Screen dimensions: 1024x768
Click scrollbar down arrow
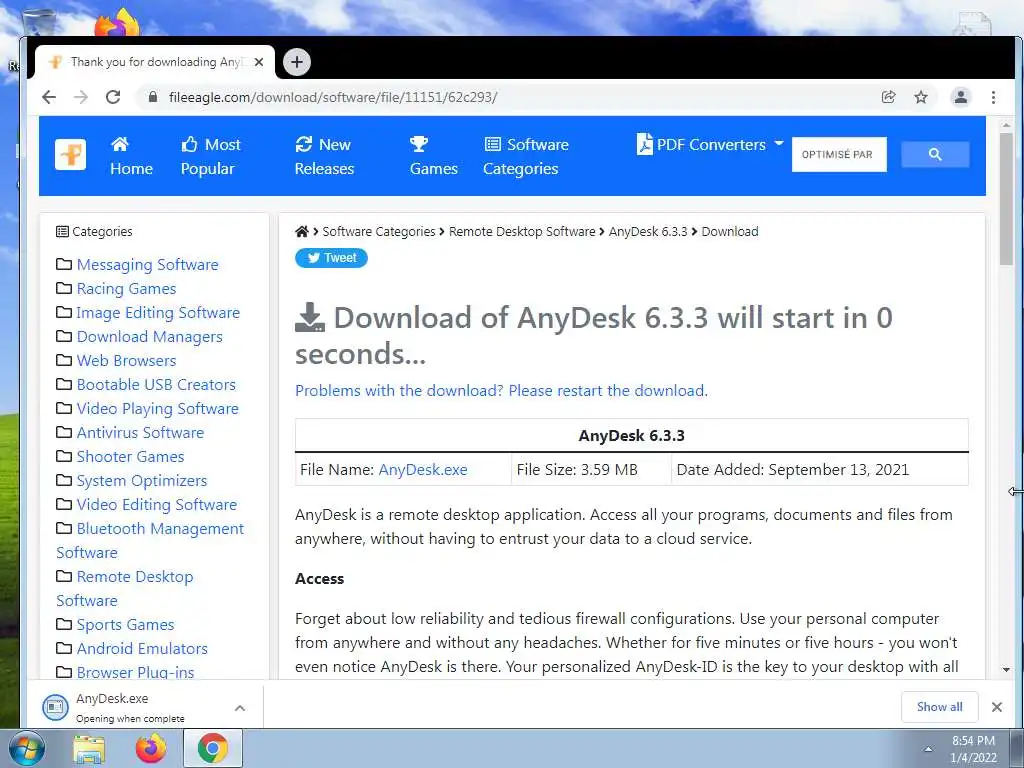click(1006, 669)
